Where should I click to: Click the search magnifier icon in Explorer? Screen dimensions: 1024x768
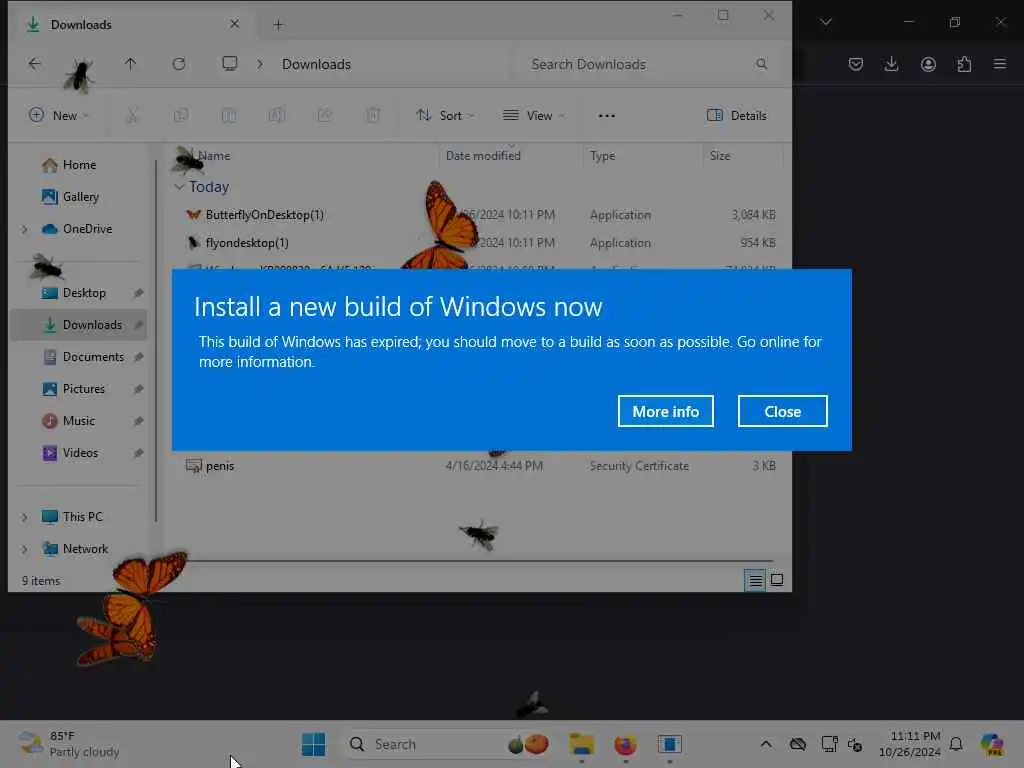(x=761, y=64)
